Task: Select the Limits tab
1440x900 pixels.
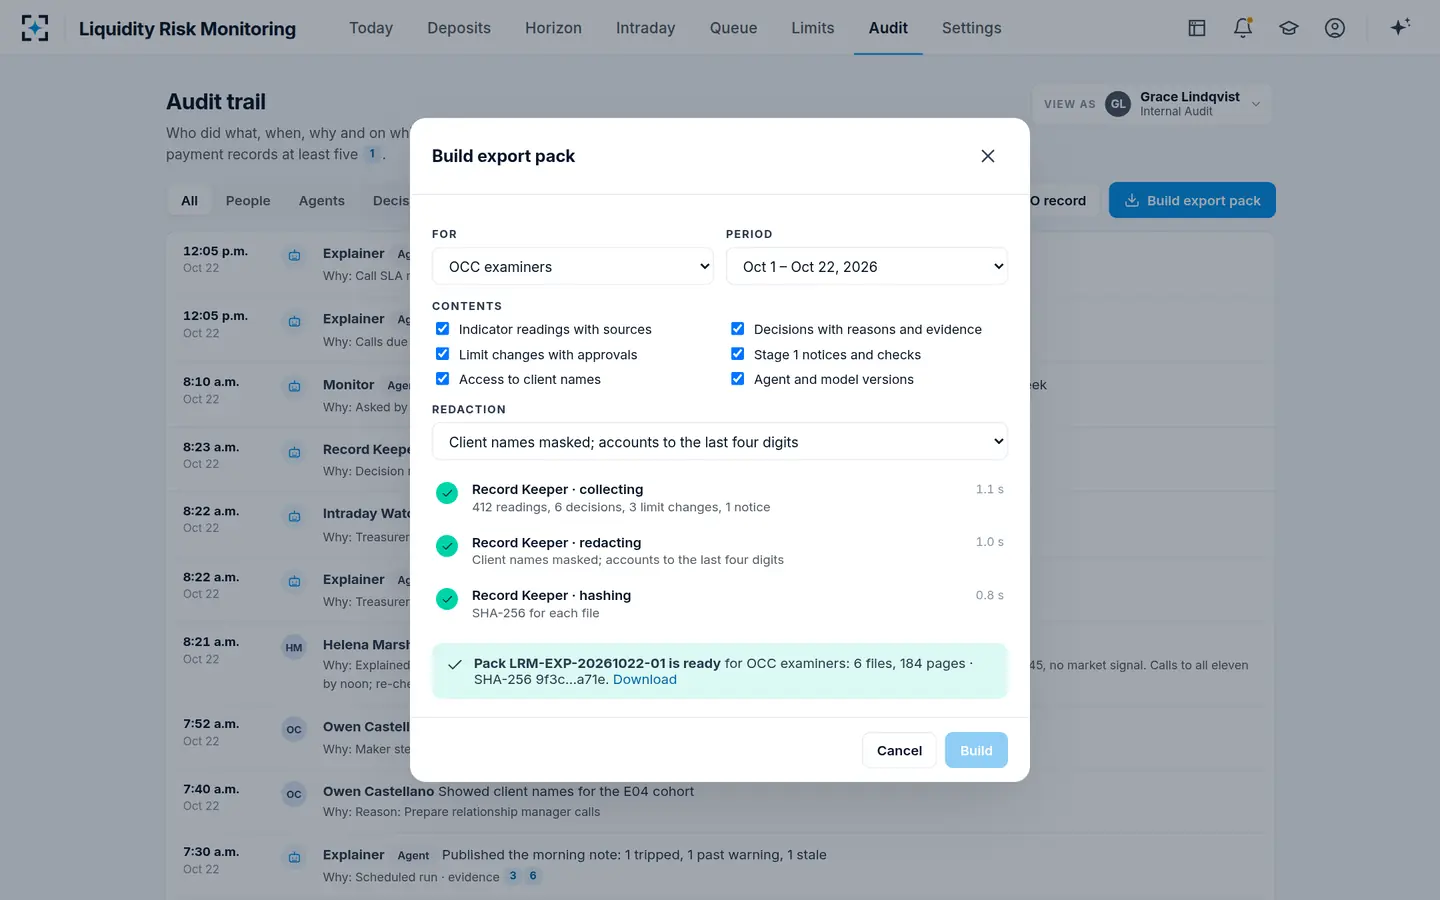Action: tap(813, 28)
